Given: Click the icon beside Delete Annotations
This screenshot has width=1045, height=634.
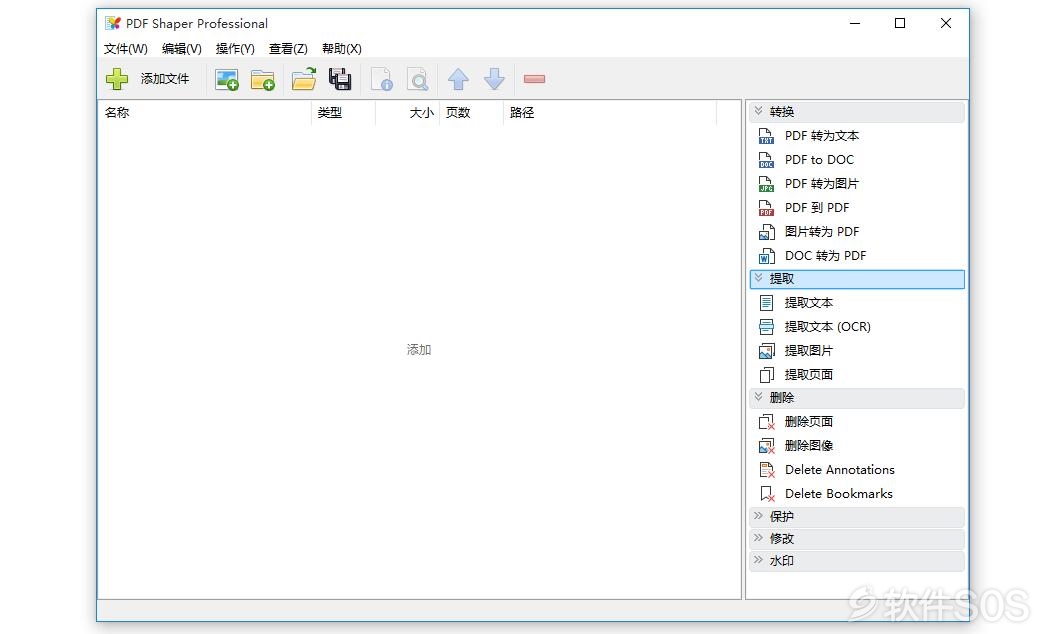Looking at the screenshot, I should pos(766,470).
